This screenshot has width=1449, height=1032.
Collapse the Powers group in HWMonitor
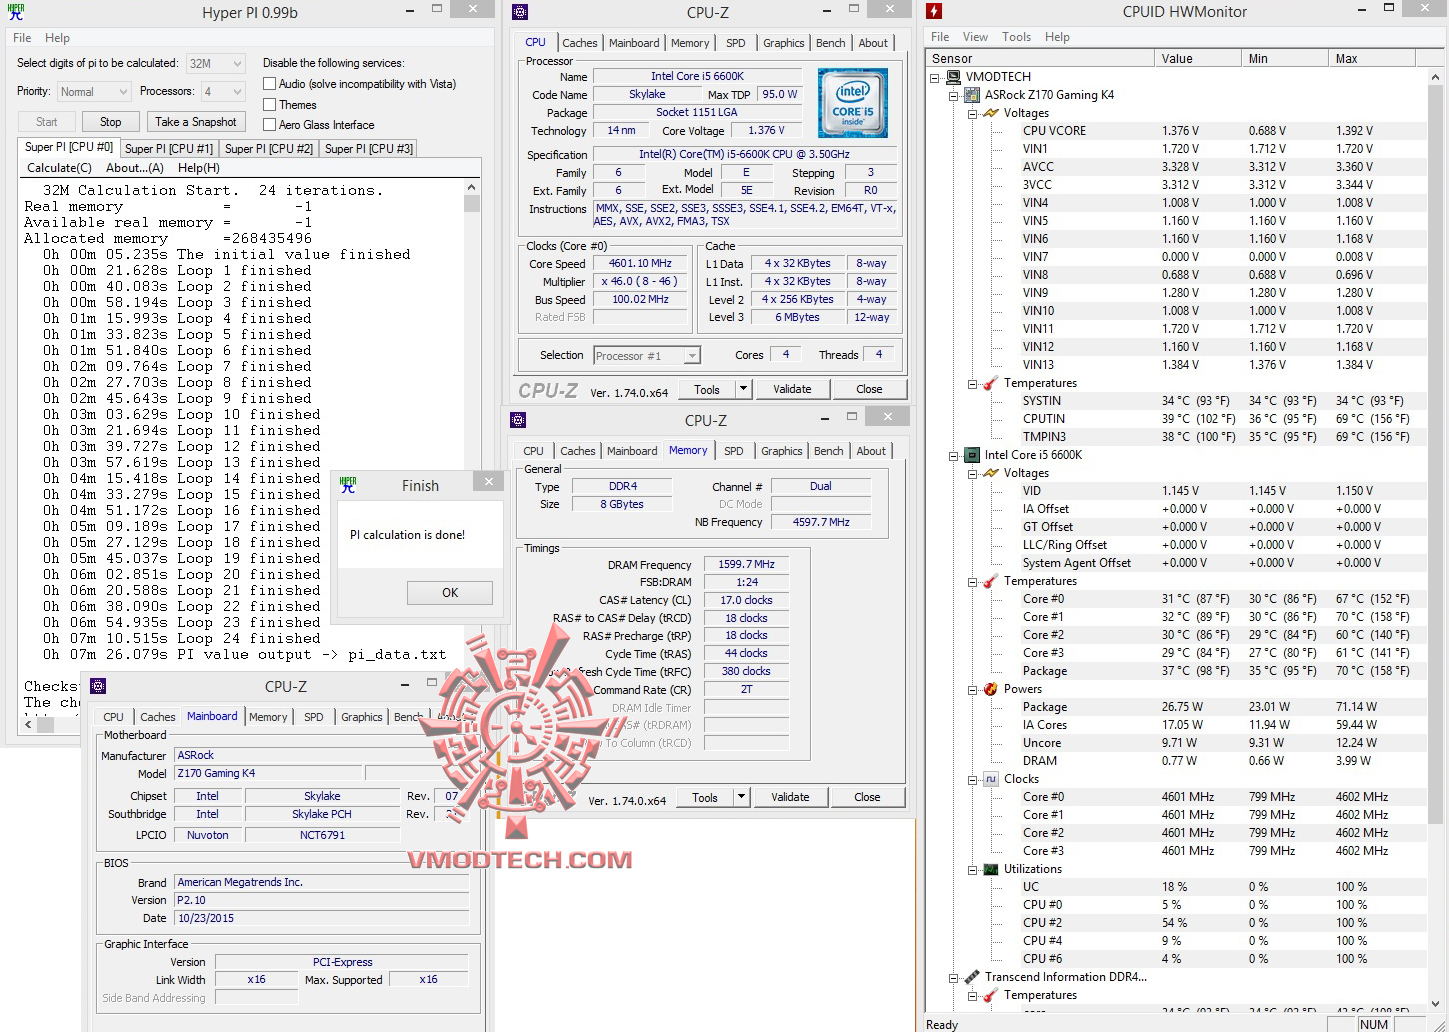(x=972, y=689)
